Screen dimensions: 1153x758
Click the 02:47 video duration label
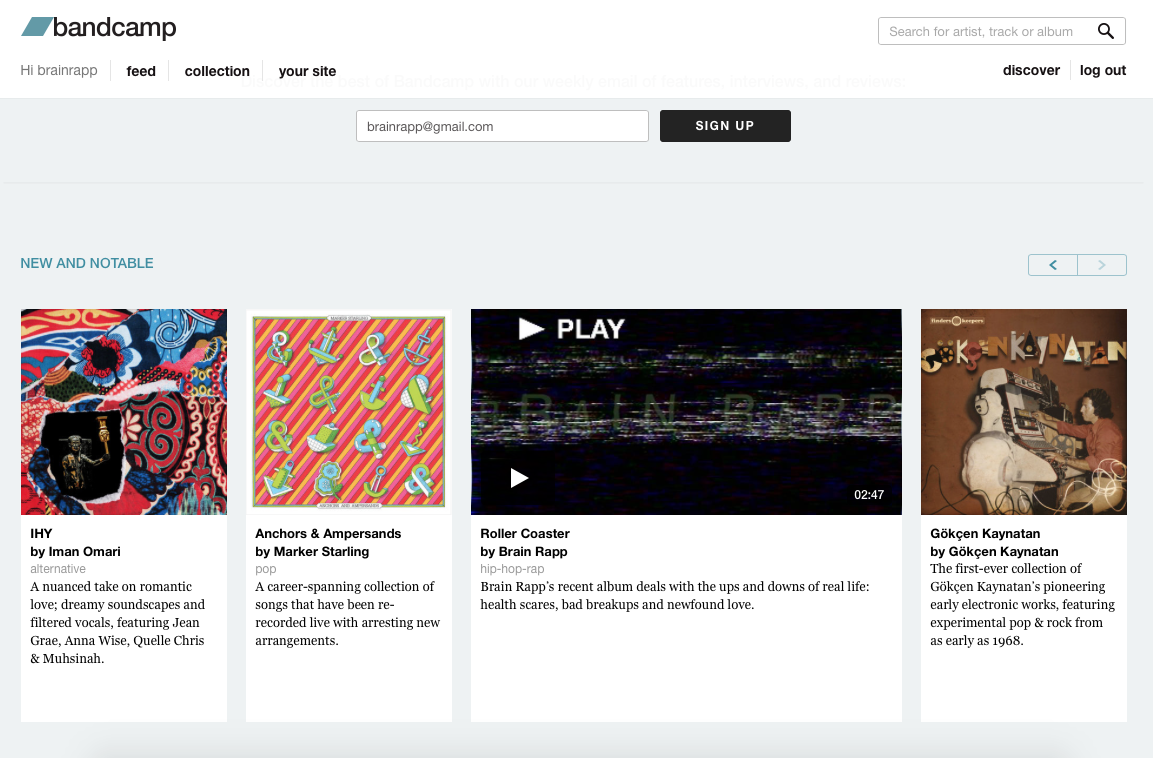(868, 495)
